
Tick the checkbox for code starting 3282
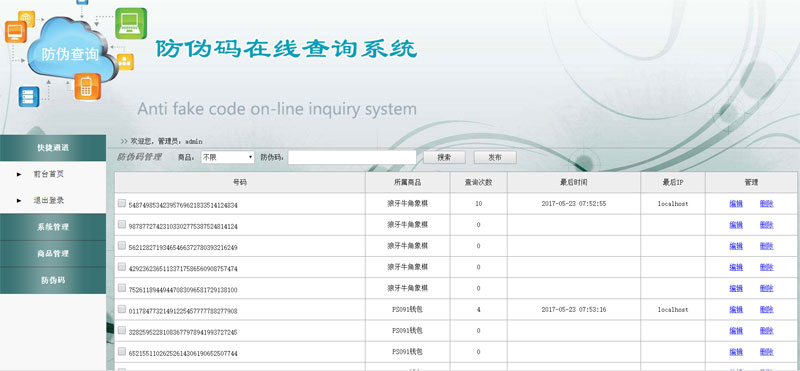(x=122, y=330)
